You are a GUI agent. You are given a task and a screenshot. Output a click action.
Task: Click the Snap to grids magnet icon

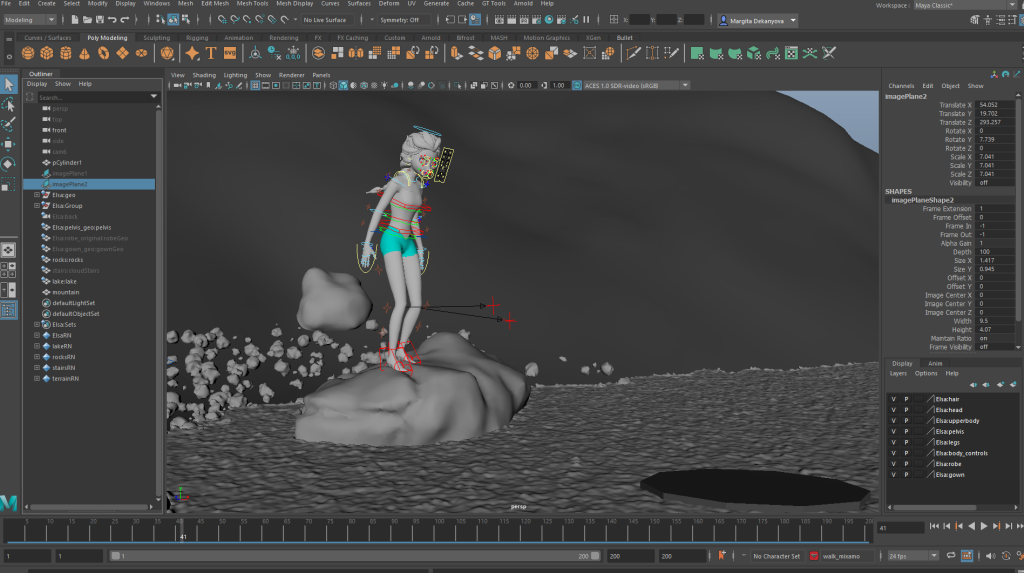(222, 20)
